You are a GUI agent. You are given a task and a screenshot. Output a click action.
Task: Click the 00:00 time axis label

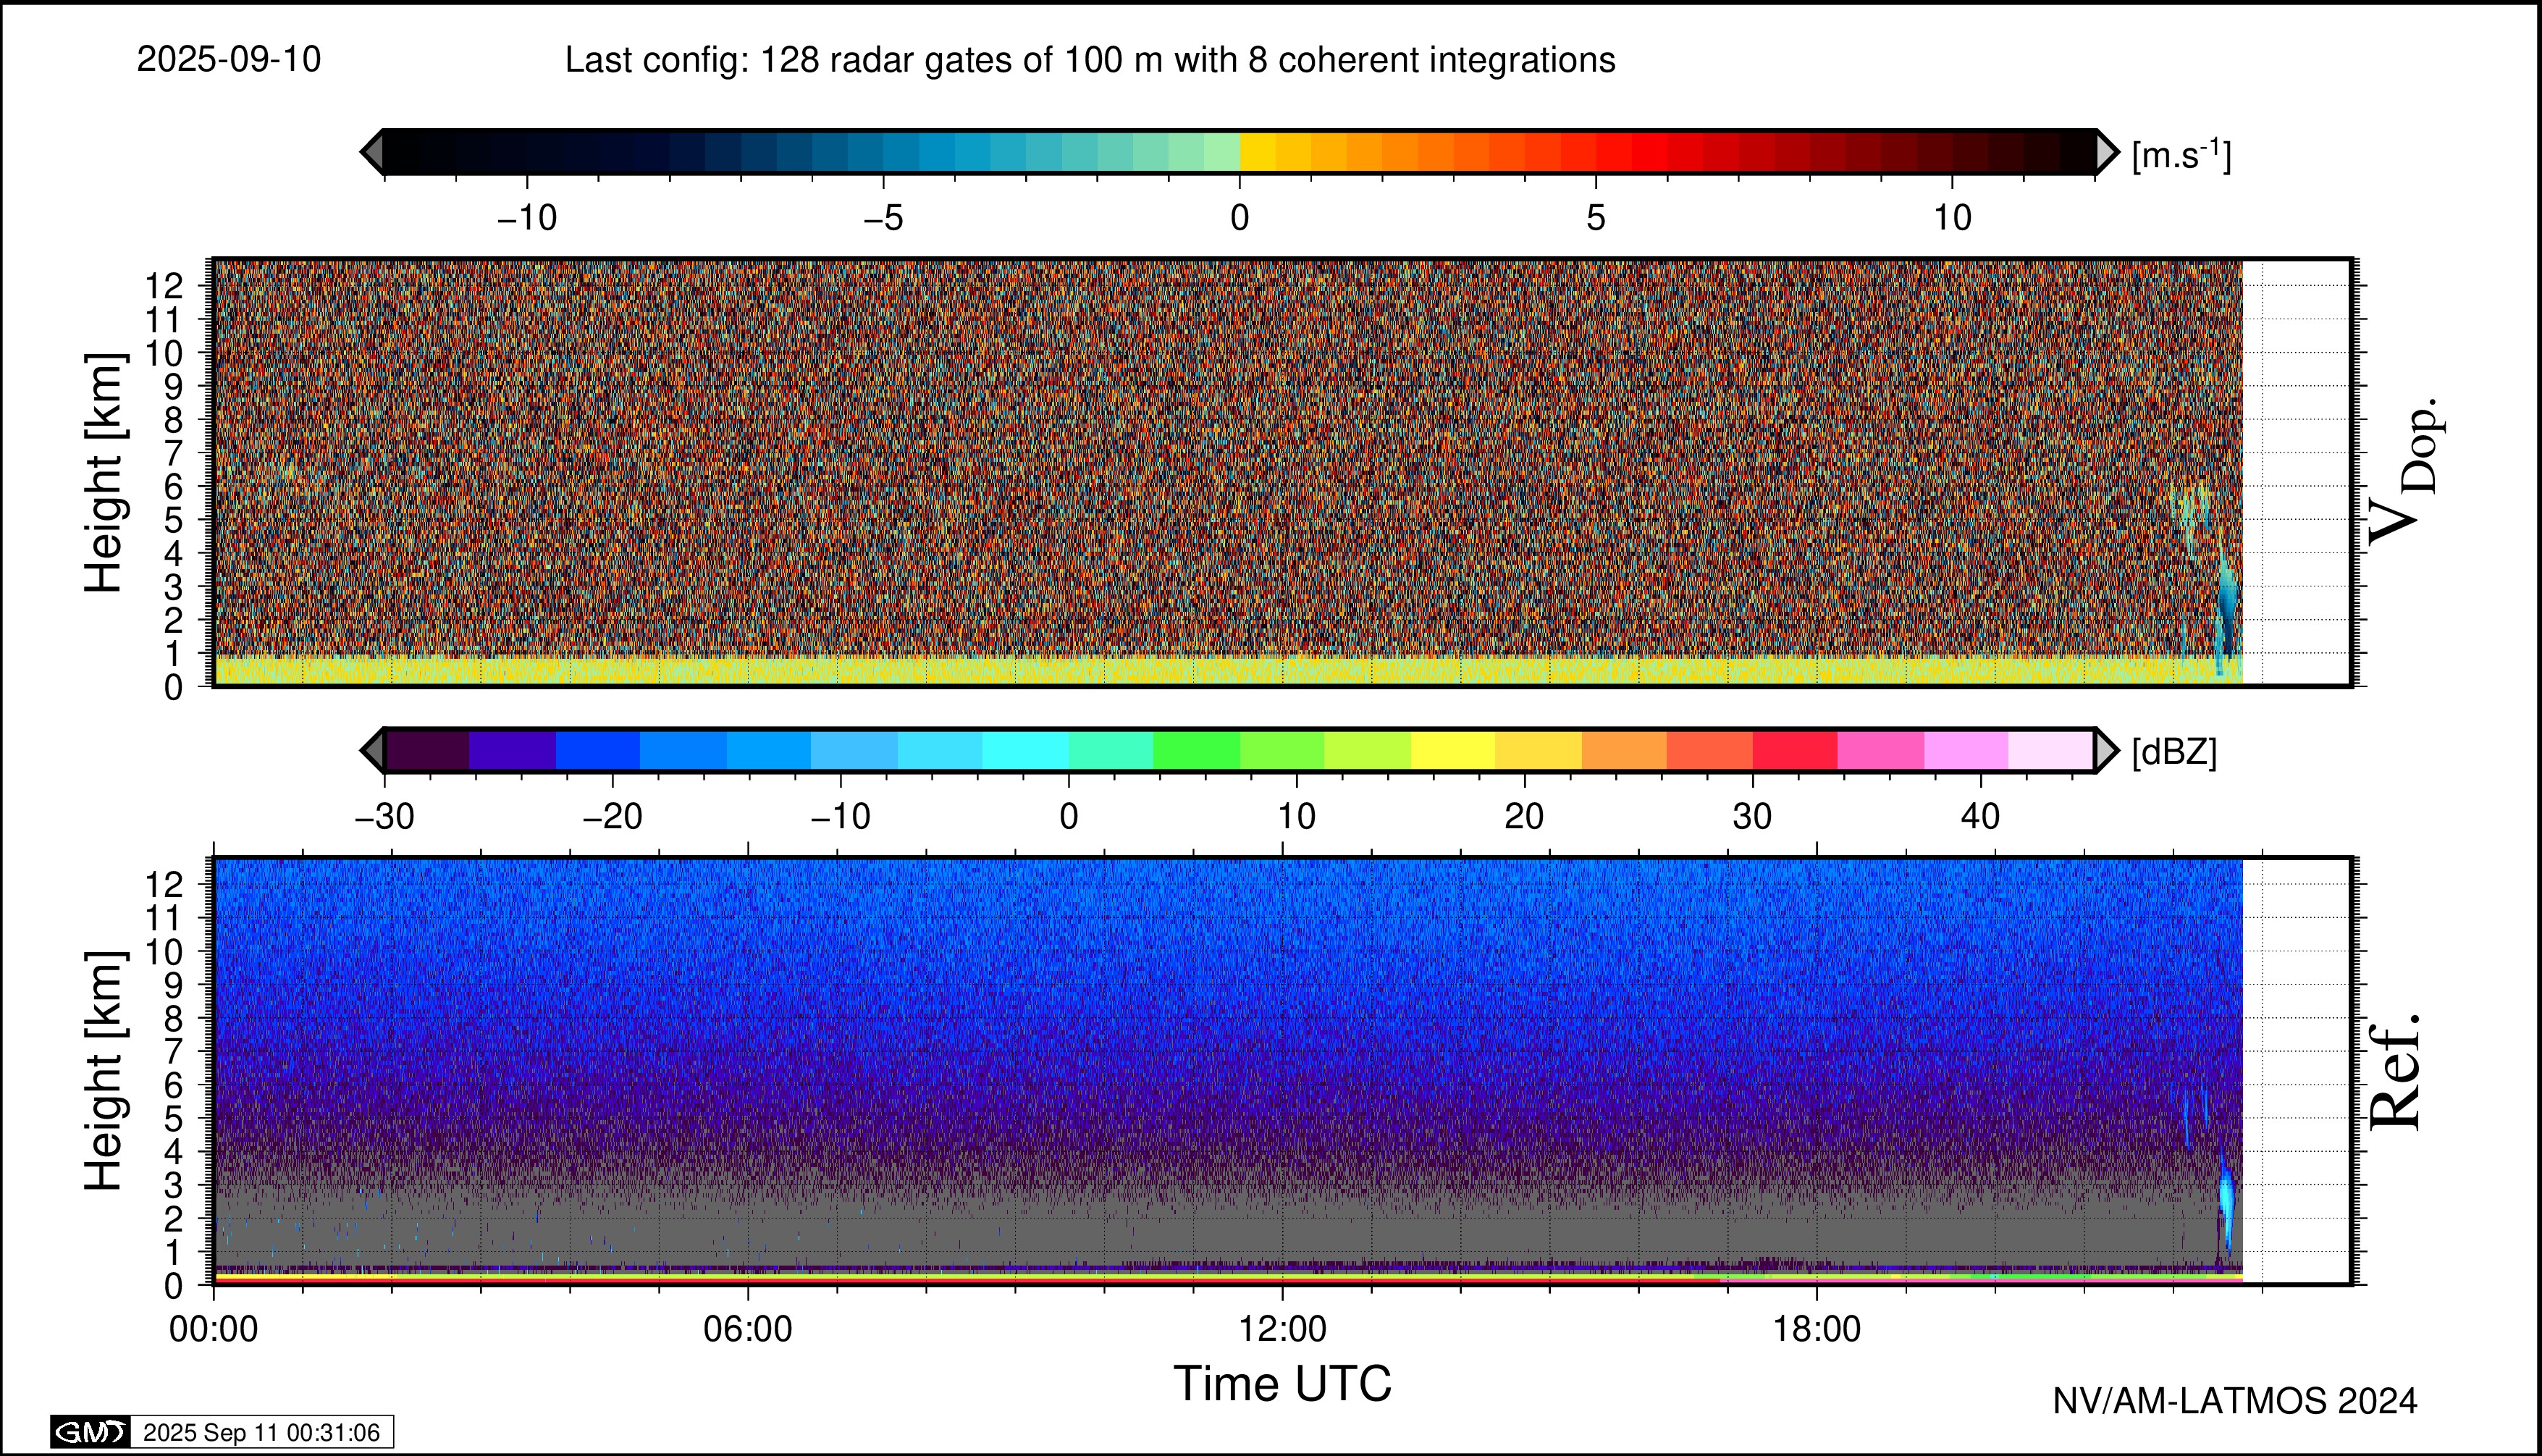coord(213,1329)
